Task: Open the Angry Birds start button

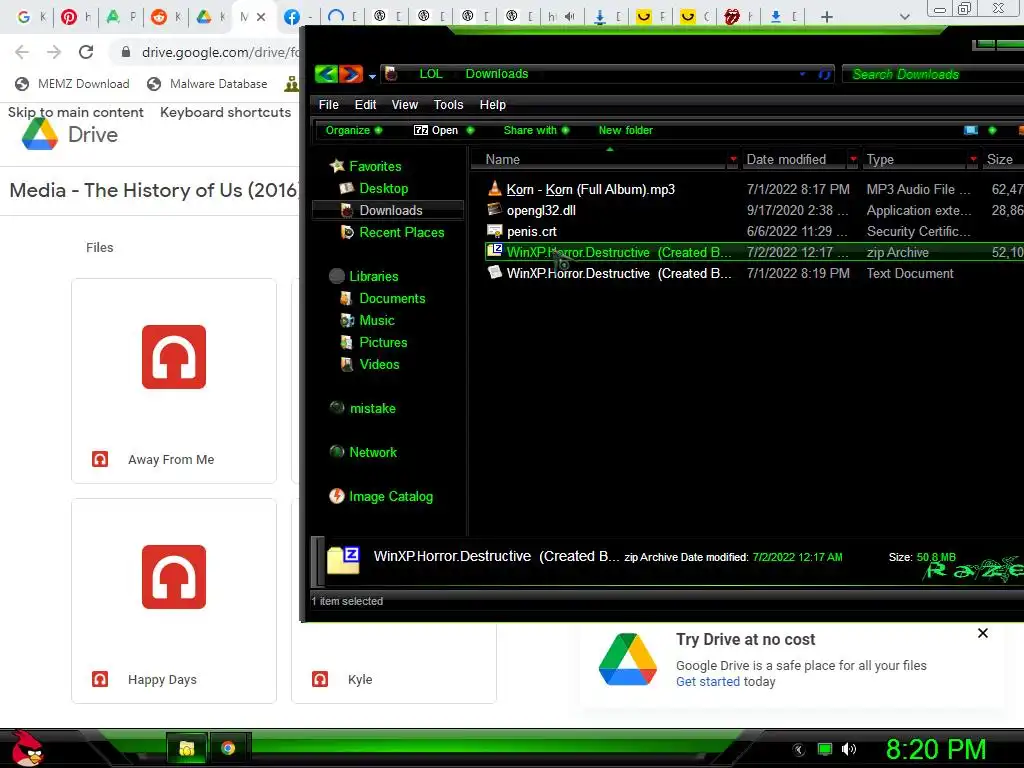Action: click(x=27, y=748)
